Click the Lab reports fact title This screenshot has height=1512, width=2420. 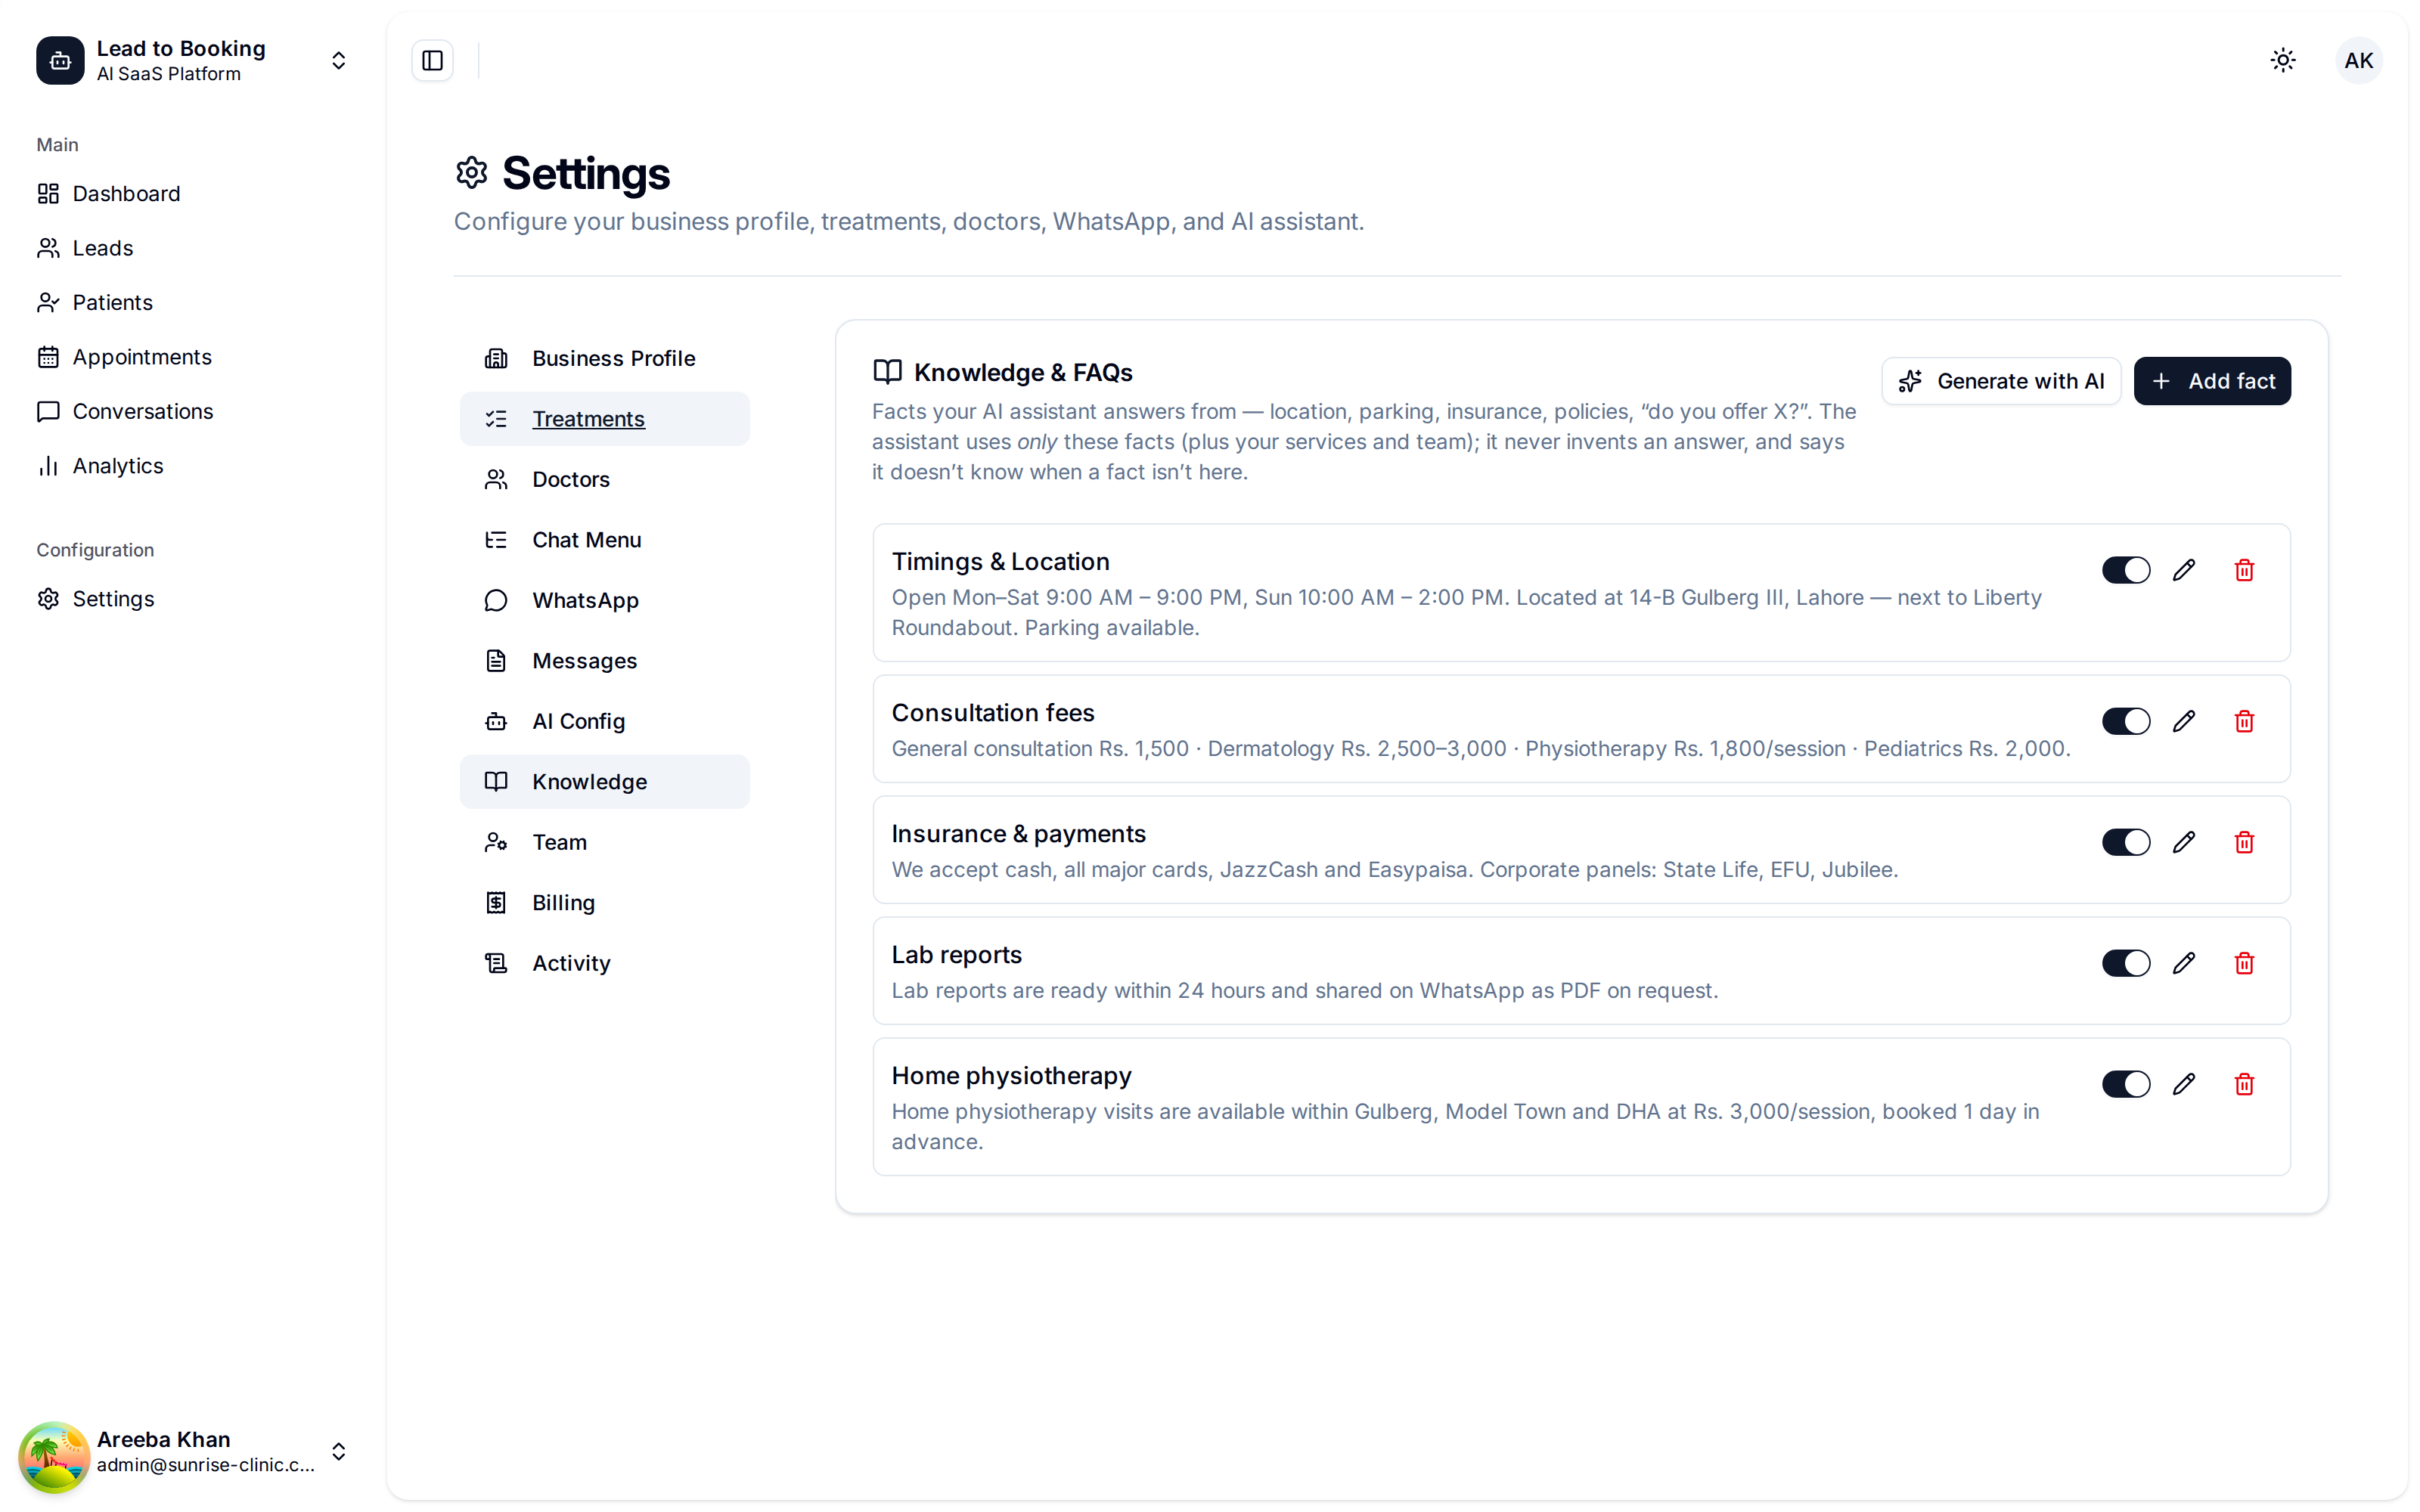pyautogui.click(x=957, y=955)
